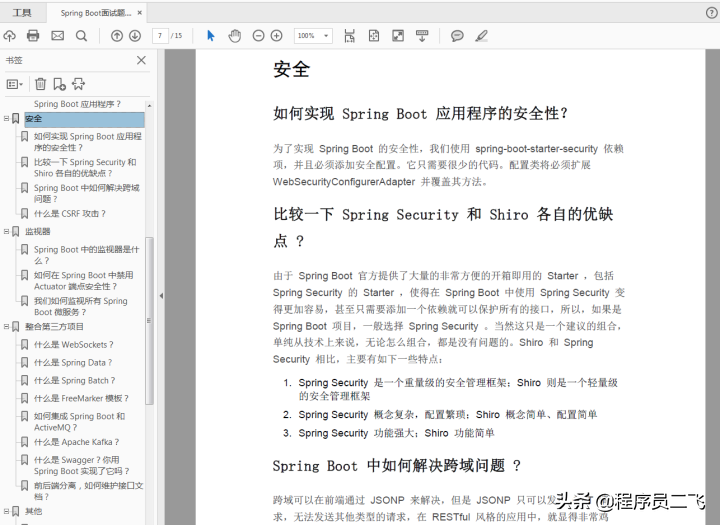
Task: Open bookmark Spring Boot 中如何解决跨域问题
Action: click(86, 193)
